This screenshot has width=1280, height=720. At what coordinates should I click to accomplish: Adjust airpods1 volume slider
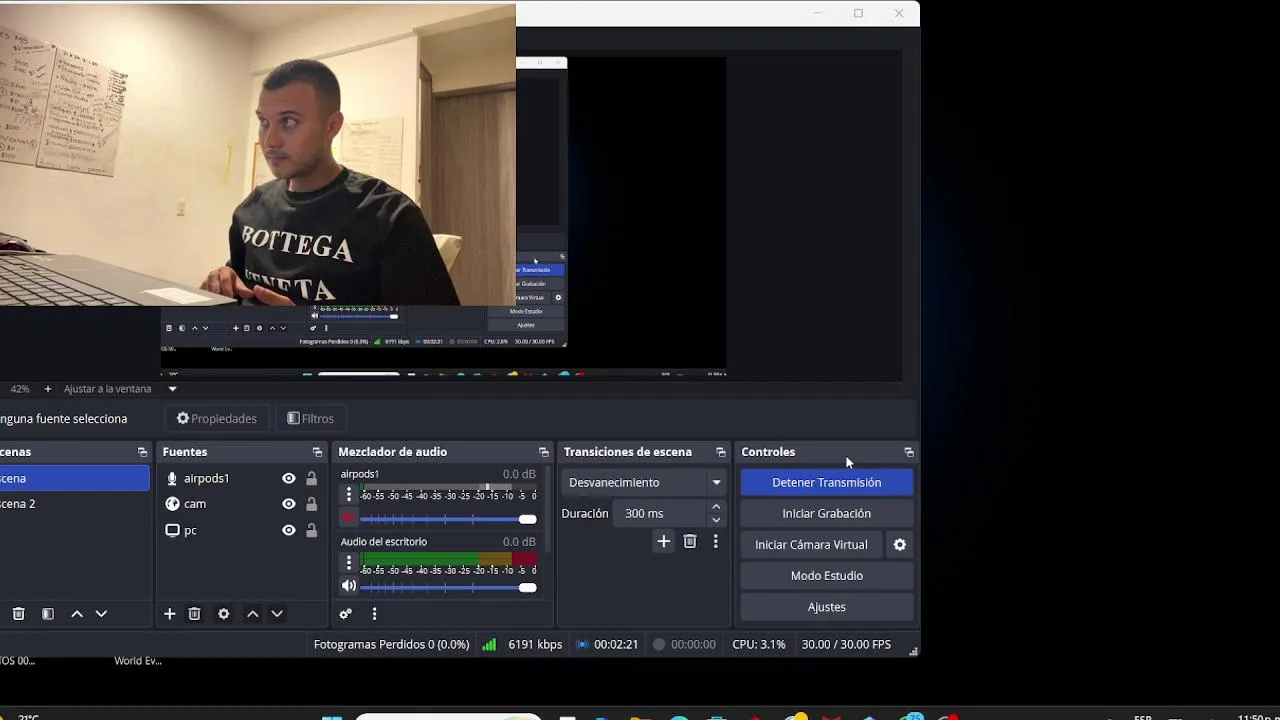click(448, 519)
